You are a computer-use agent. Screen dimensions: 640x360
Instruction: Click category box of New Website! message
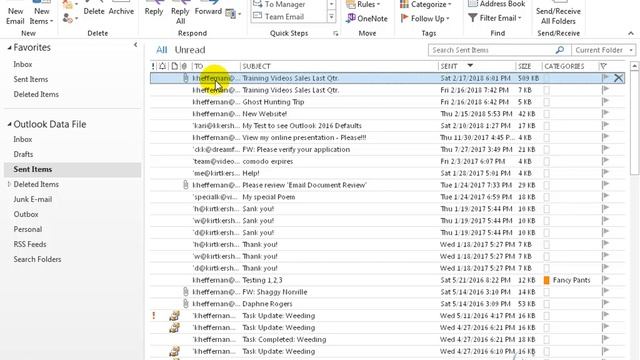point(547,114)
